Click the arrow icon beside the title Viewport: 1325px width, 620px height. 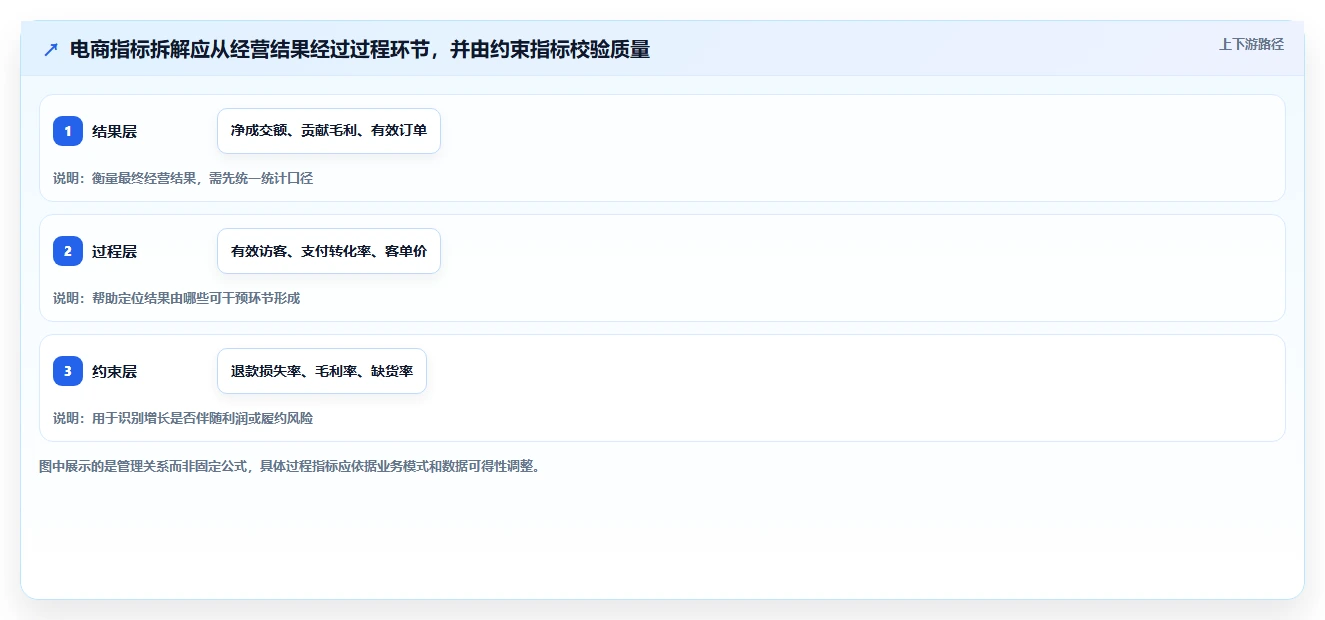coord(51,49)
